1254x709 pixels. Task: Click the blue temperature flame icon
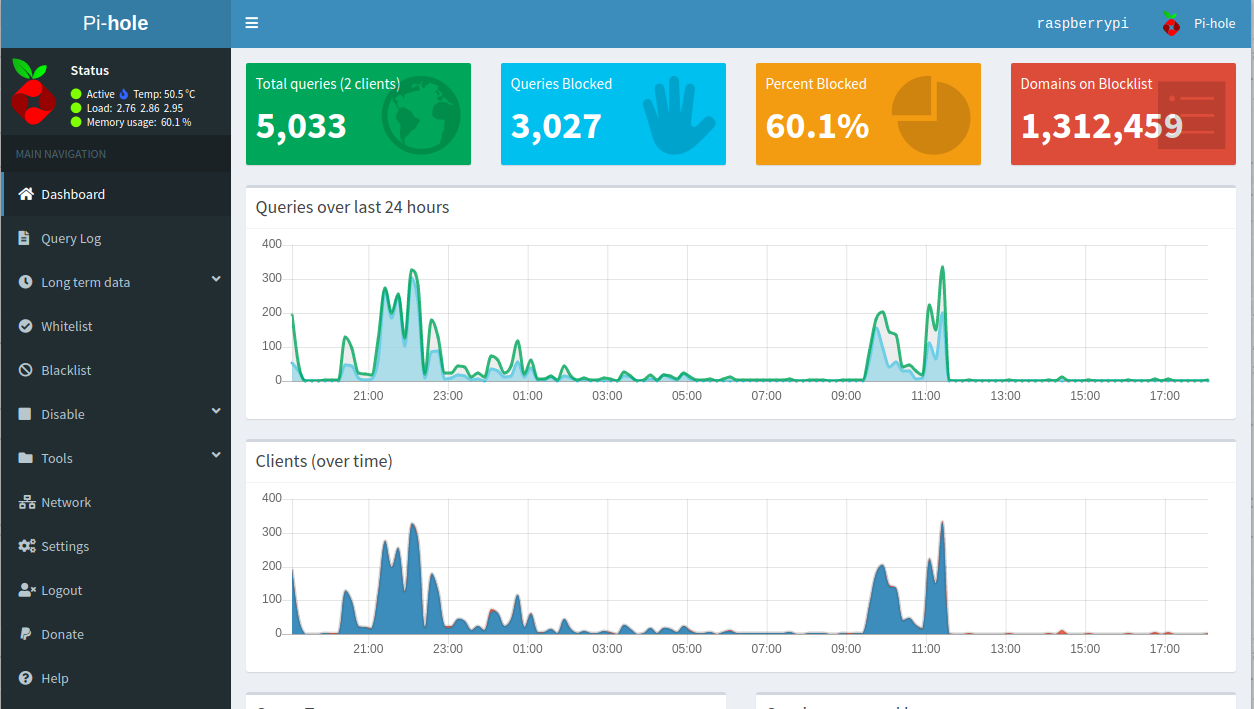point(124,94)
